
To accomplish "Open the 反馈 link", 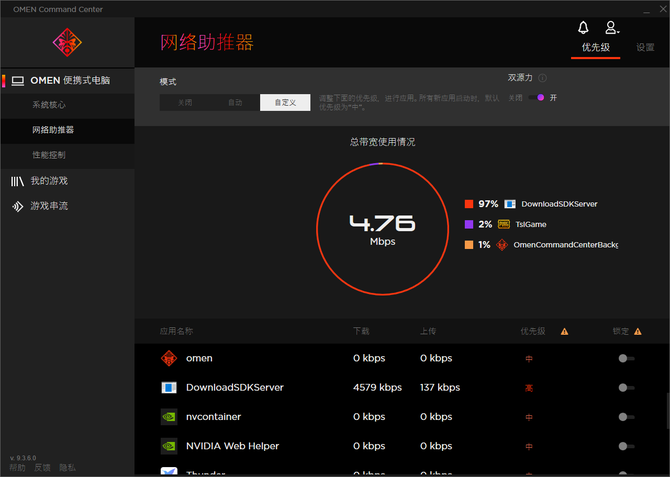I will 42,468.
